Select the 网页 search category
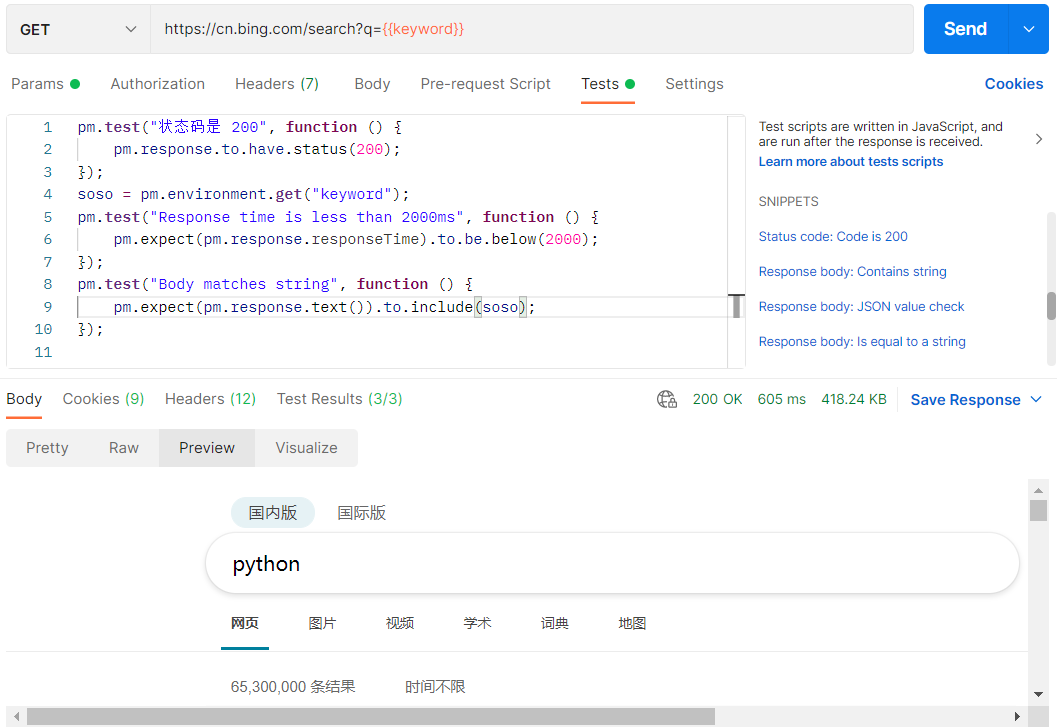 pos(245,624)
